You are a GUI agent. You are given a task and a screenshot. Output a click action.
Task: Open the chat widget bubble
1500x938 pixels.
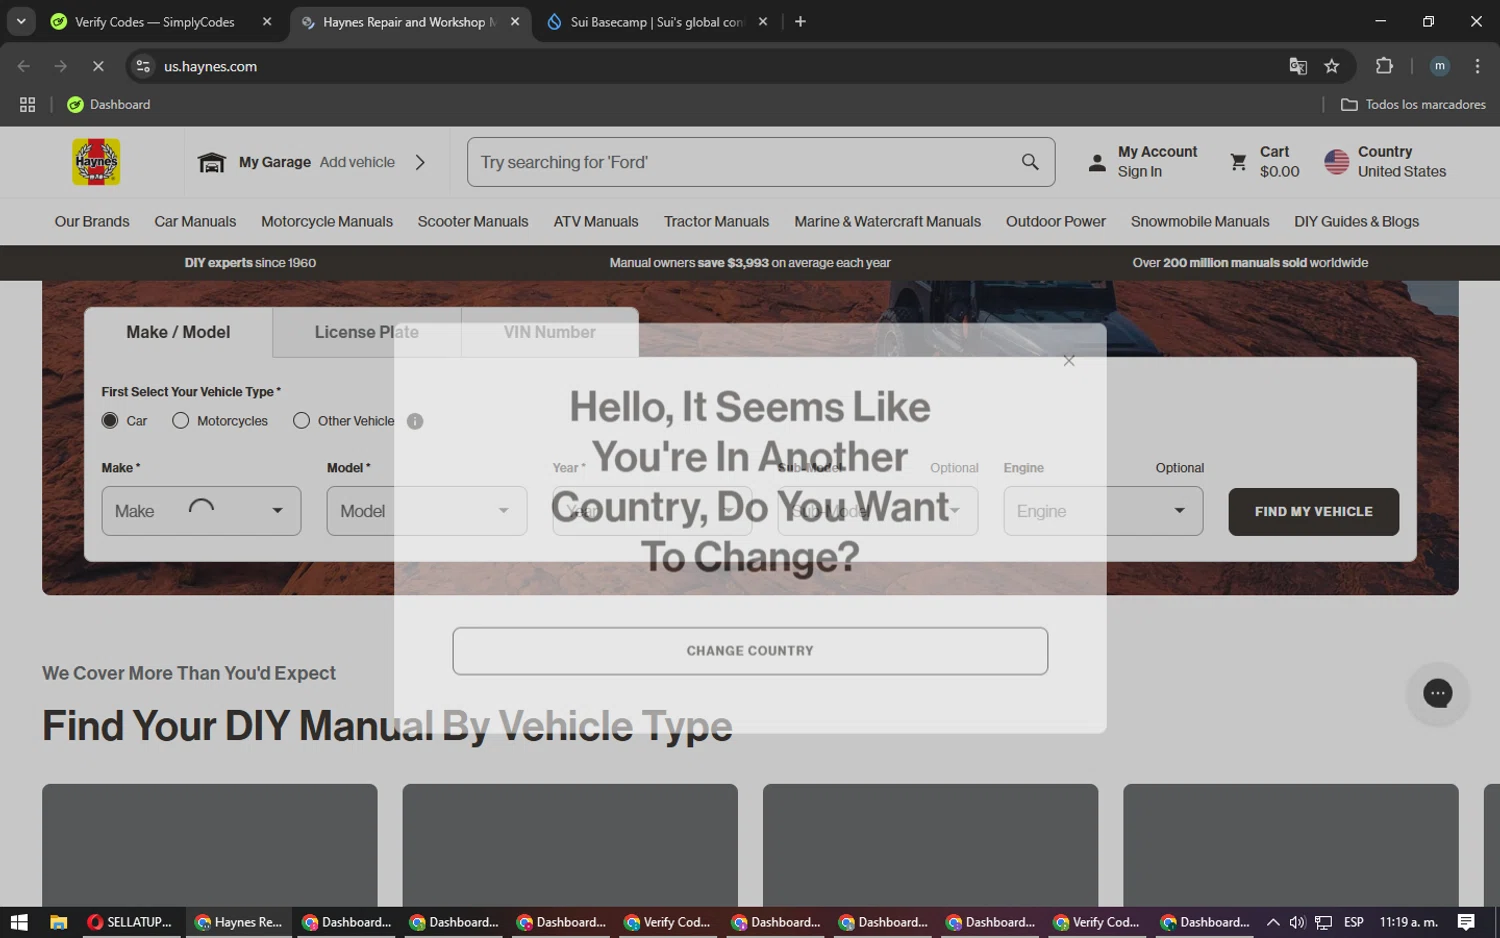click(x=1437, y=693)
